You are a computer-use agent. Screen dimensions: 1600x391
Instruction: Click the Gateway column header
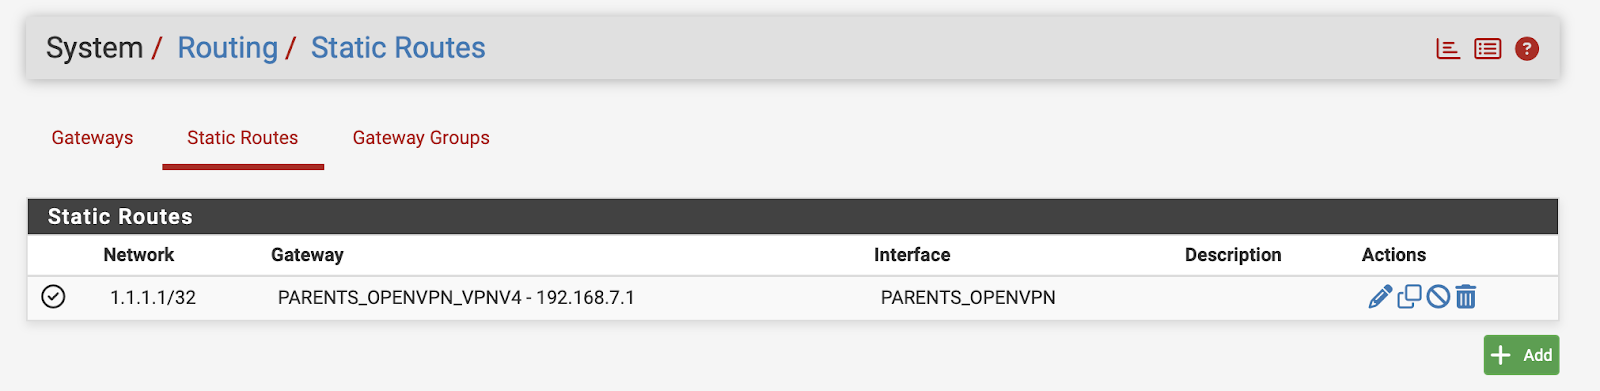coord(307,255)
